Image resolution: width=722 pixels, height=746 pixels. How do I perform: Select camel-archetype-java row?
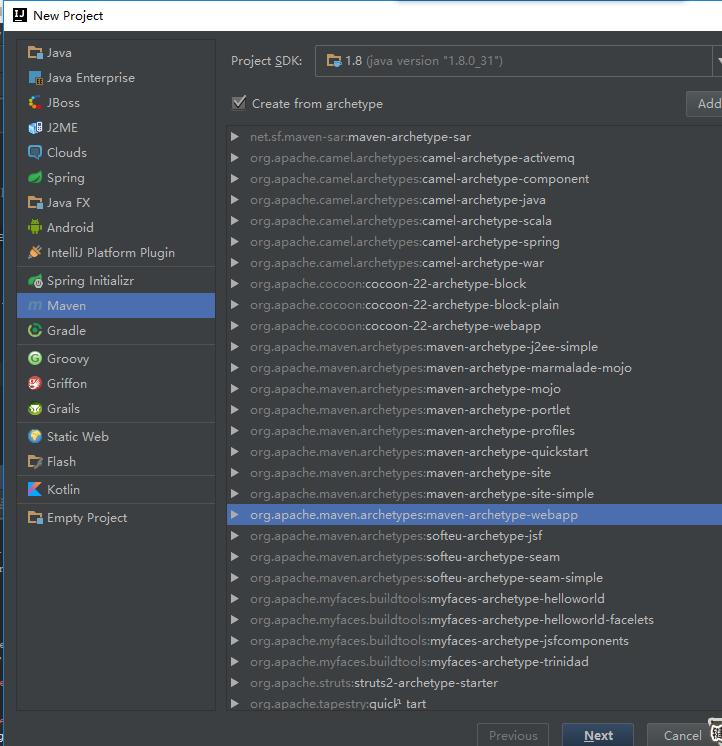474,200
